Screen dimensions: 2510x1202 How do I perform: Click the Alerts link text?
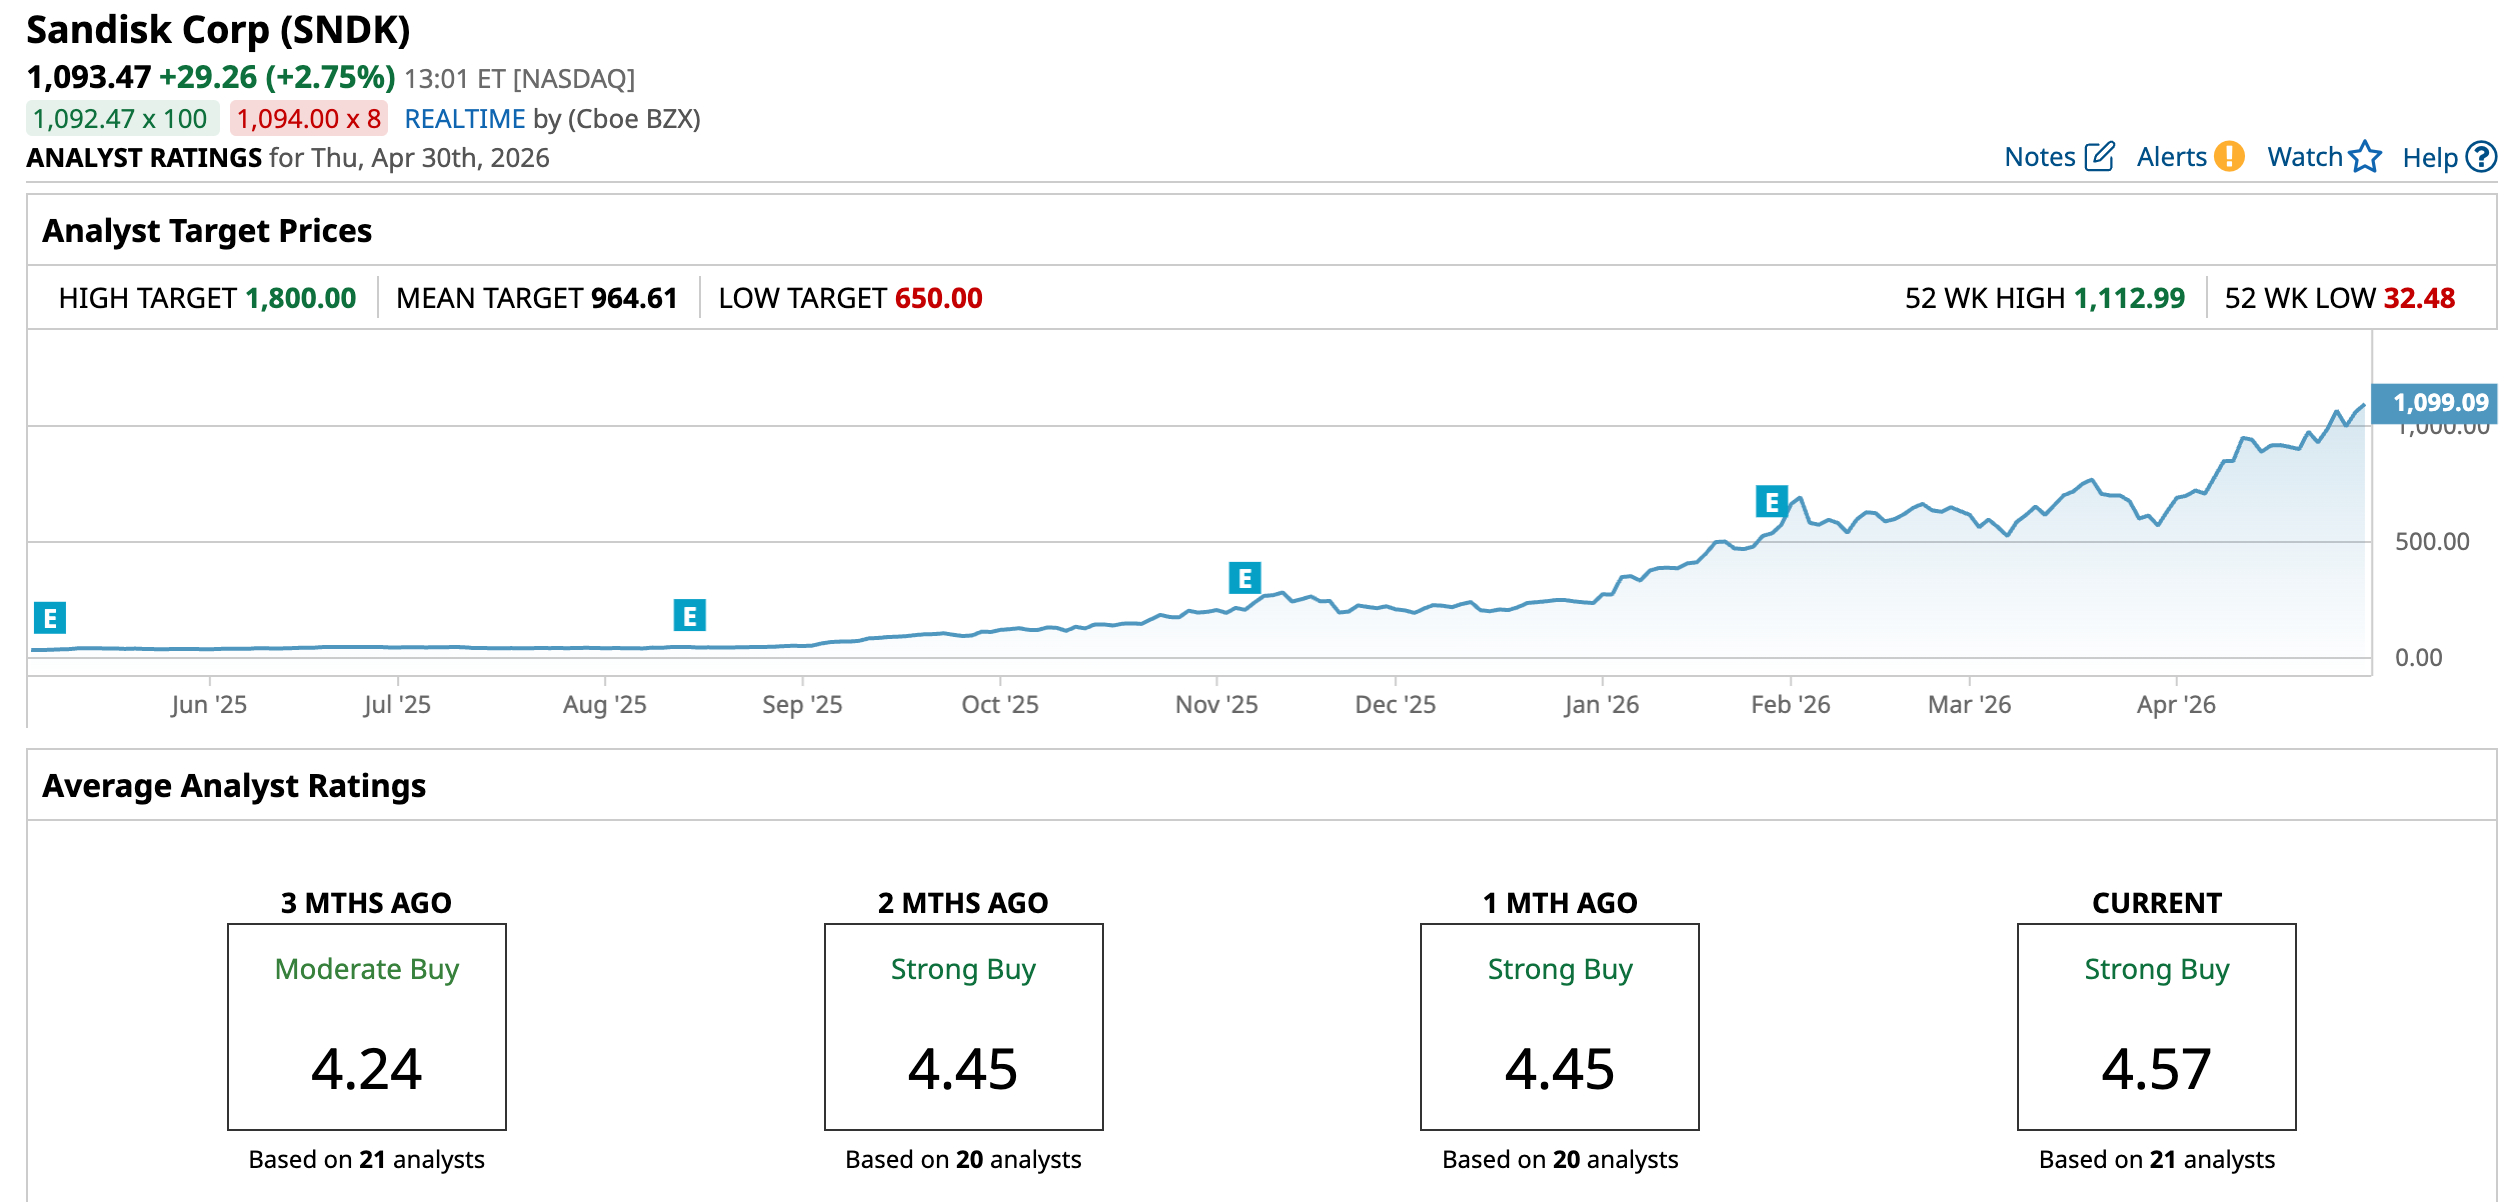[2171, 157]
